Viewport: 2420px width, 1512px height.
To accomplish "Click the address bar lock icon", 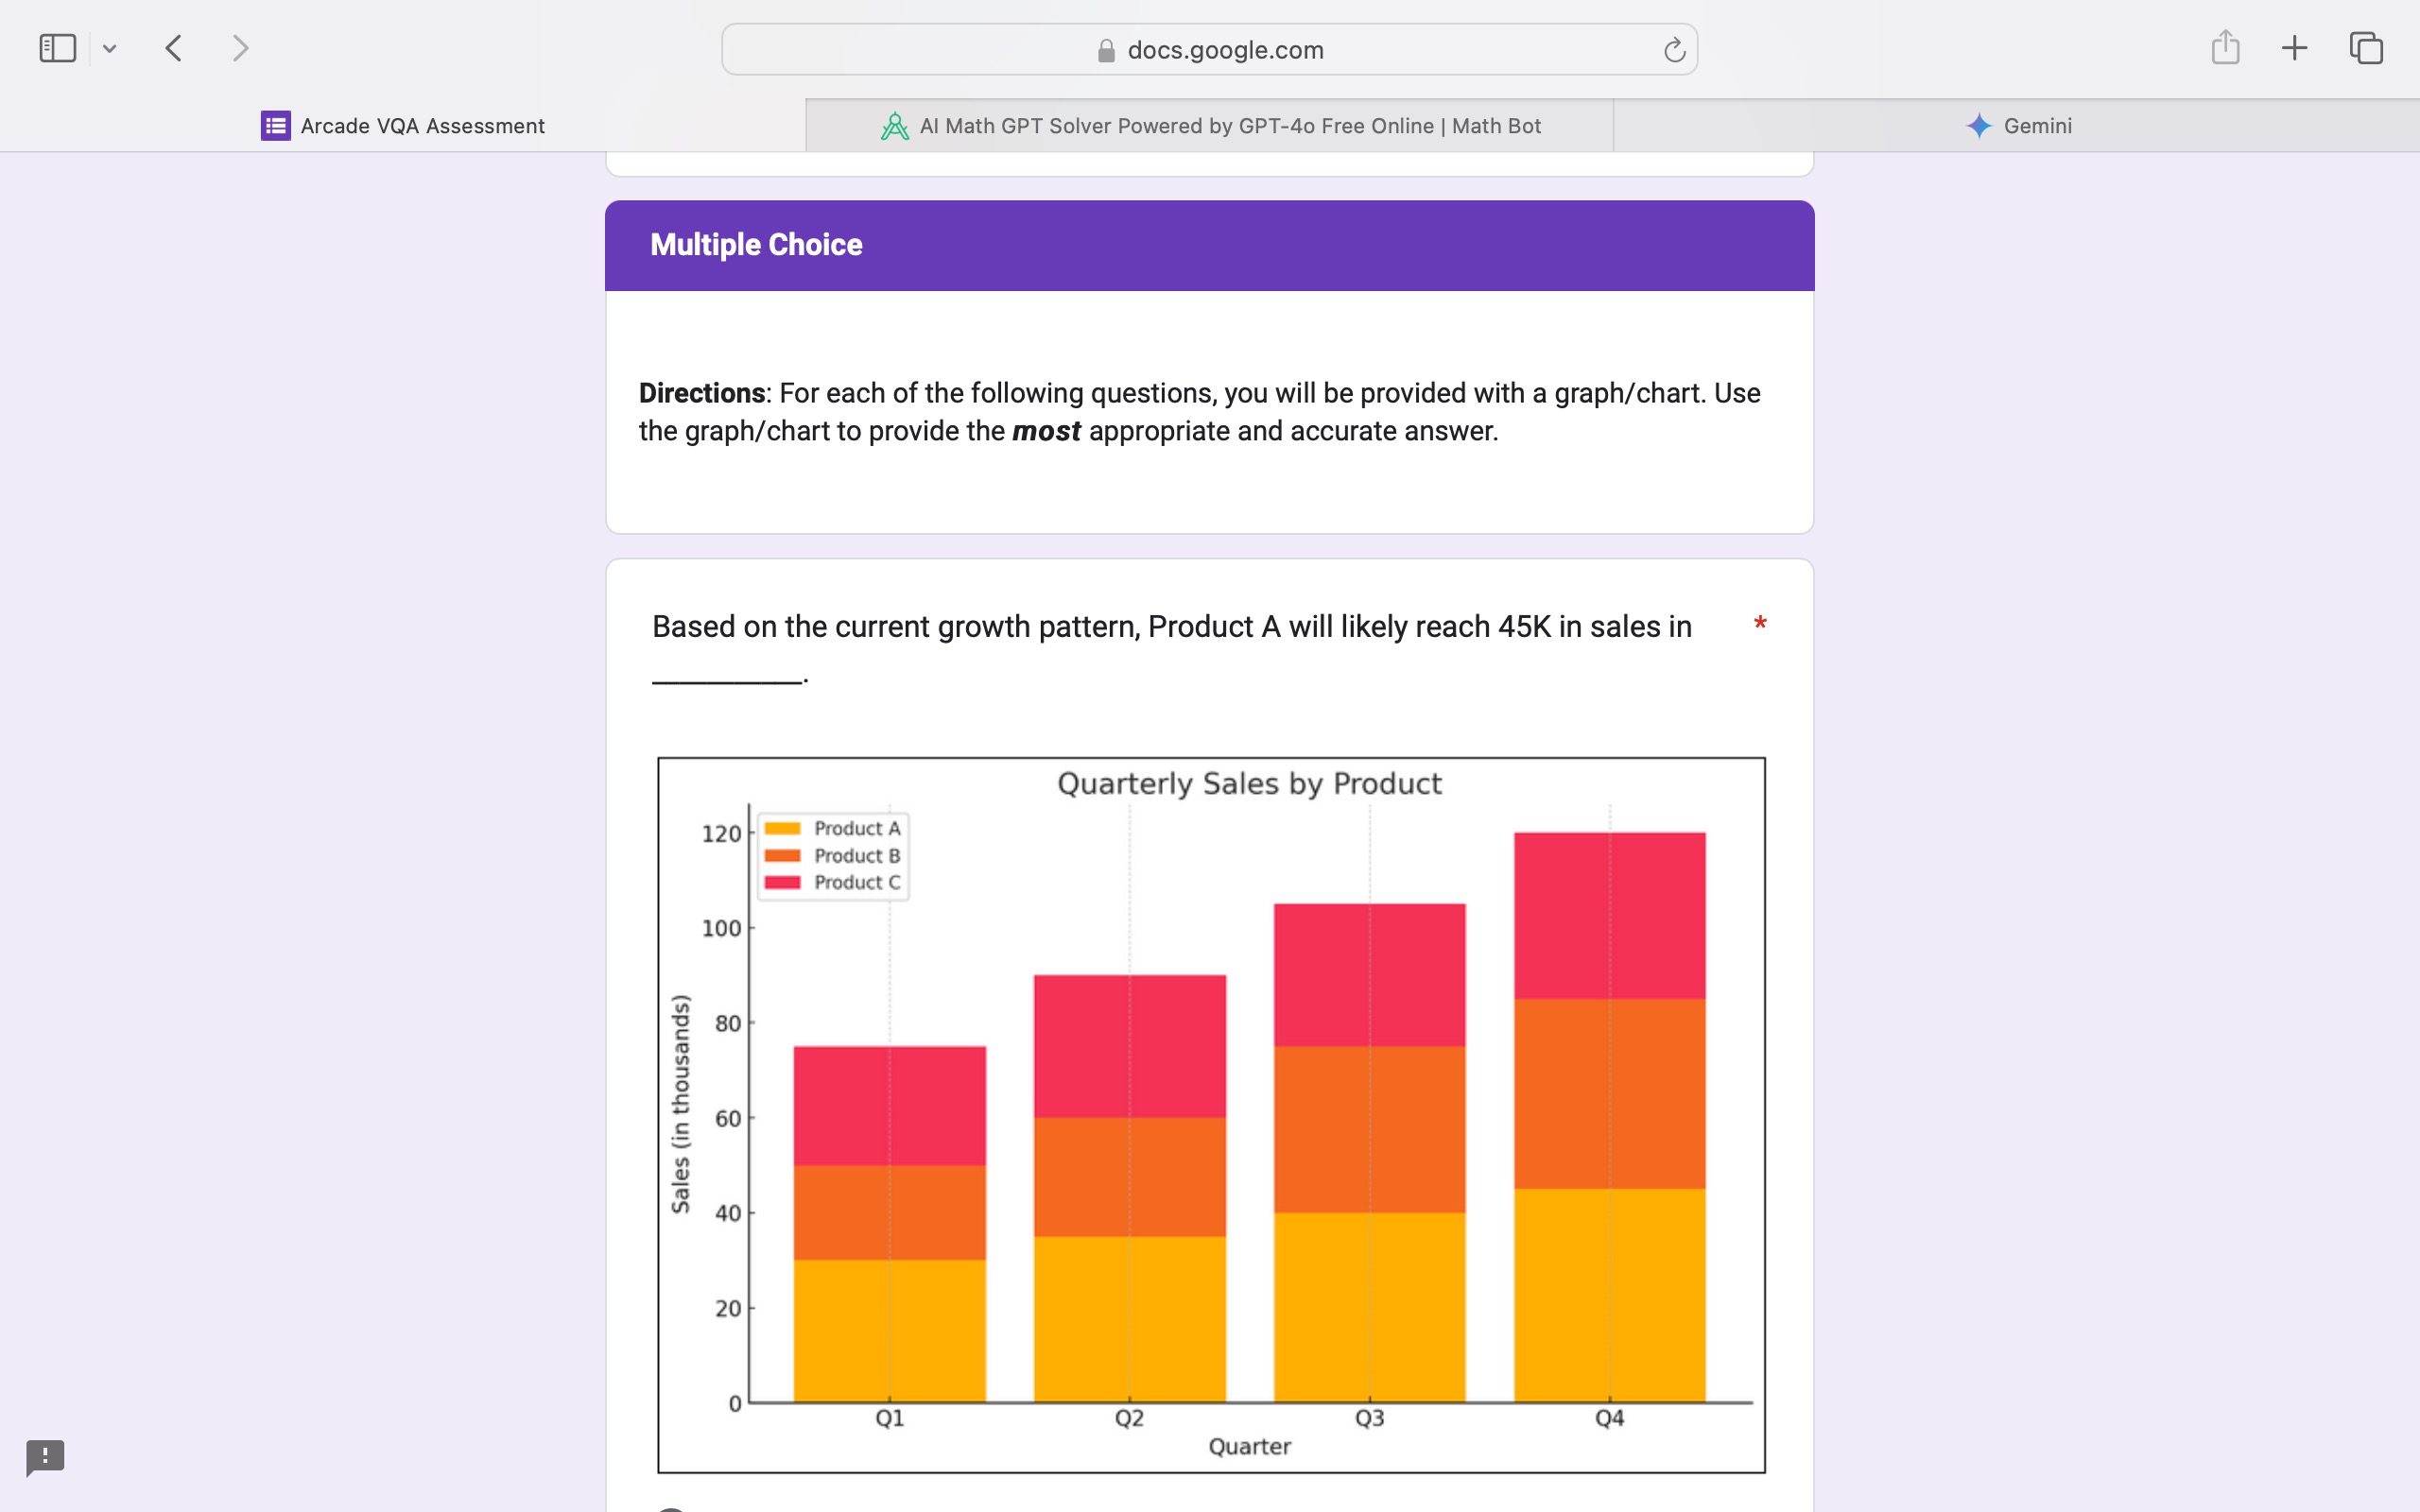I will (x=1106, y=50).
